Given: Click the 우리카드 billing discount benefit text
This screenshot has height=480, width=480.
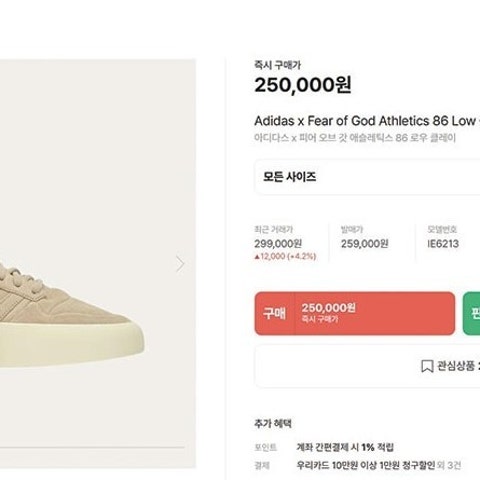Looking at the screenshot, I should [366, 465].
